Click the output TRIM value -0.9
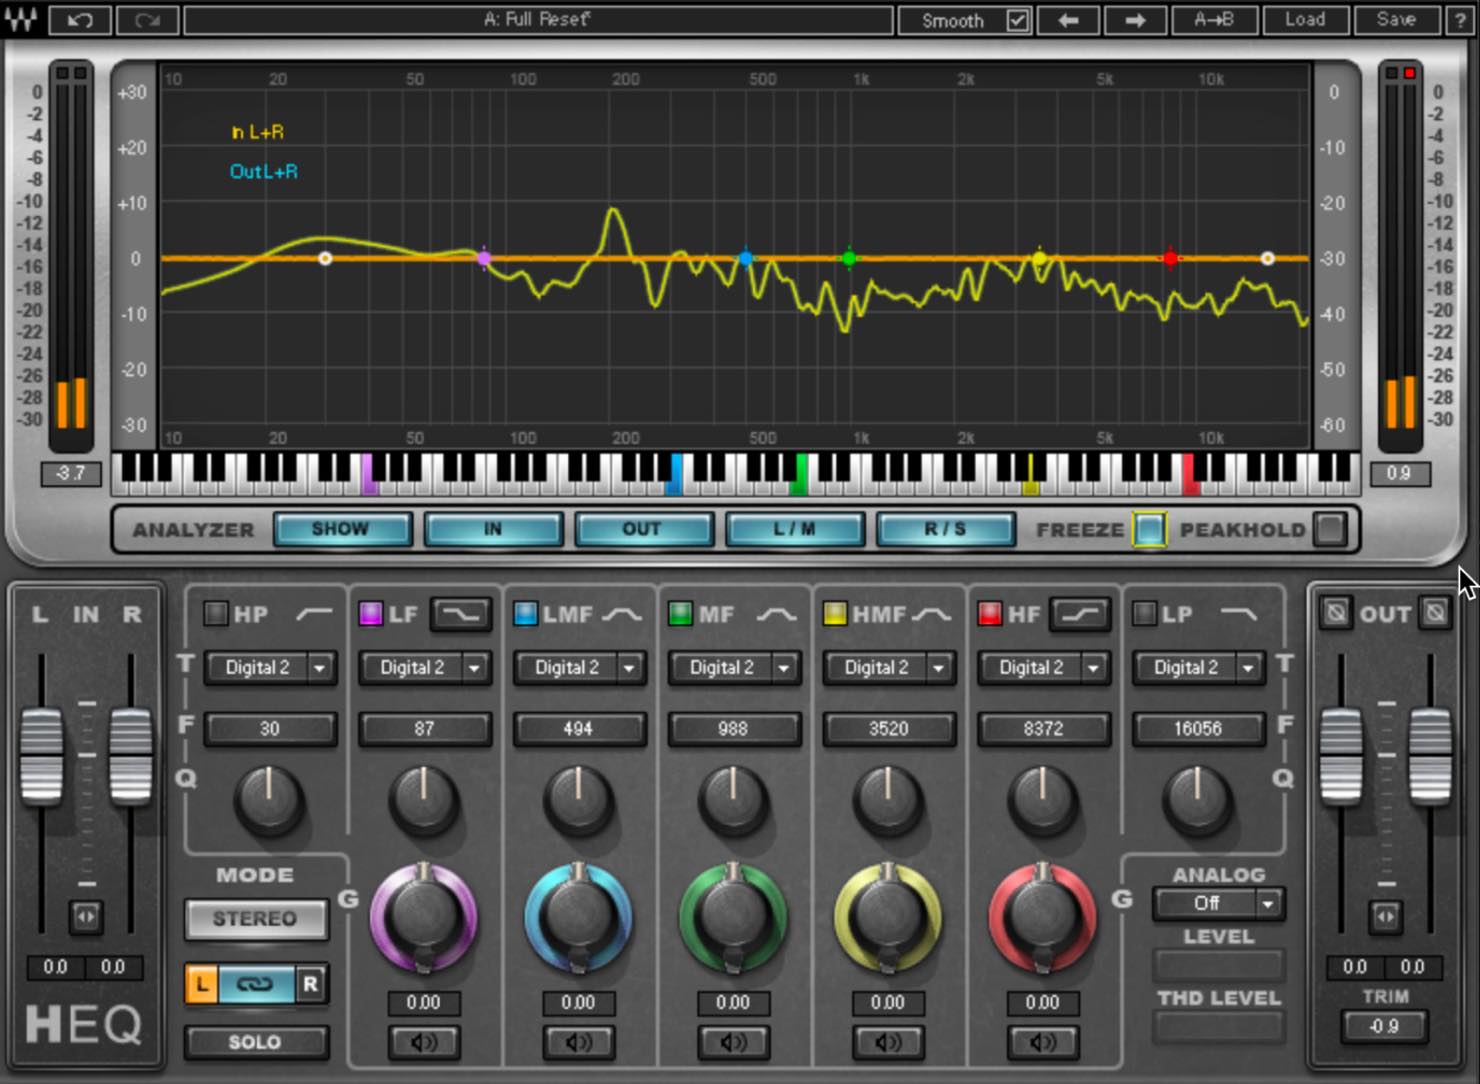The height and width of the screenshot is (1084, 1480). pyautogui.click(x=1385, y=1025)
